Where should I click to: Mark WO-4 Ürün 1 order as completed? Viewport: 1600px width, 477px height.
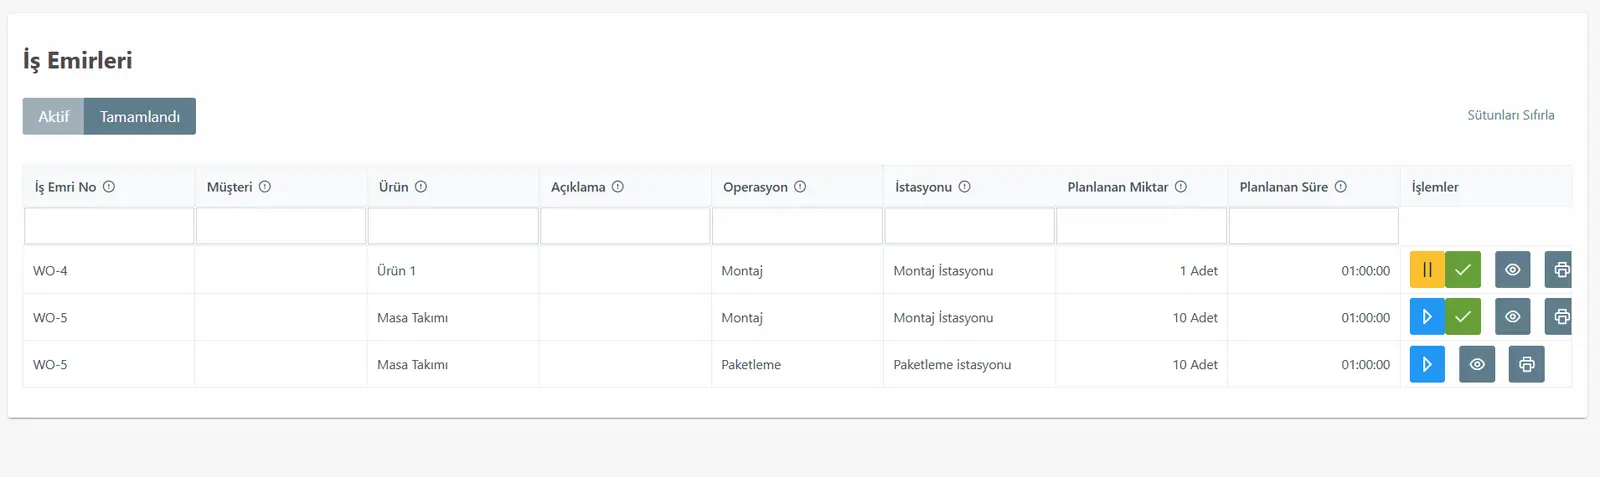coord(1463,270)
